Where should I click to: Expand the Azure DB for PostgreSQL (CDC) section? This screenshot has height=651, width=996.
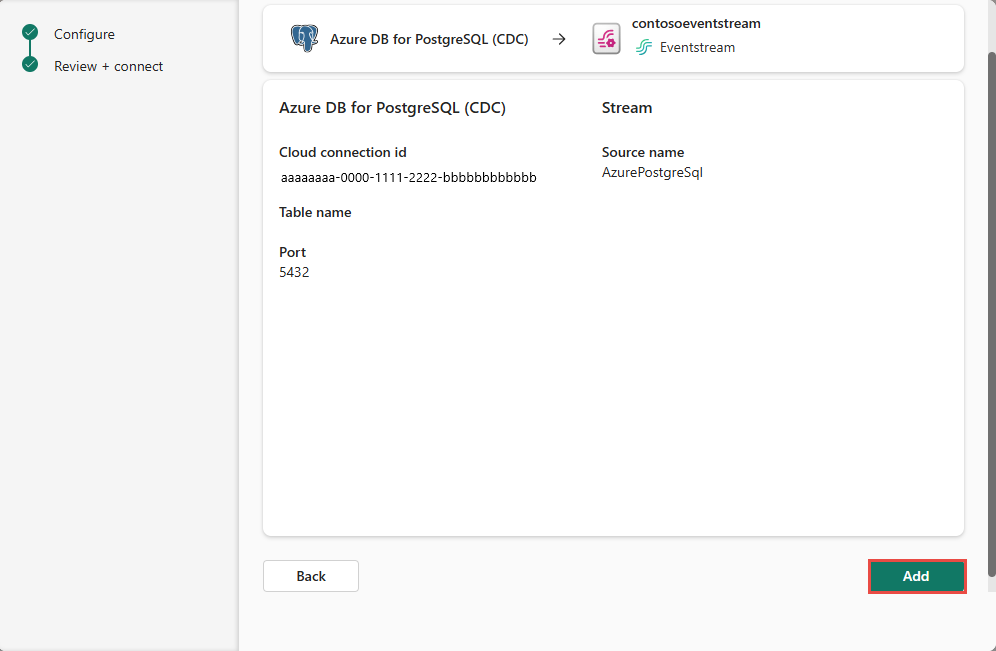390,107
